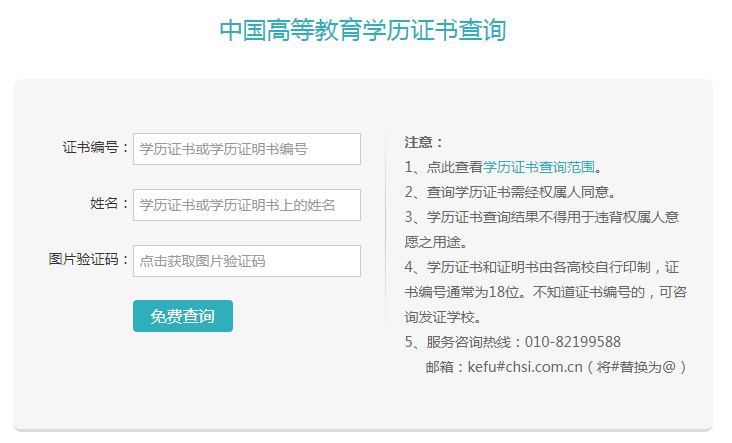Click the 图片验证码 label
The height and width of the screenshot is (443, 732).
[x=88, y=260]
